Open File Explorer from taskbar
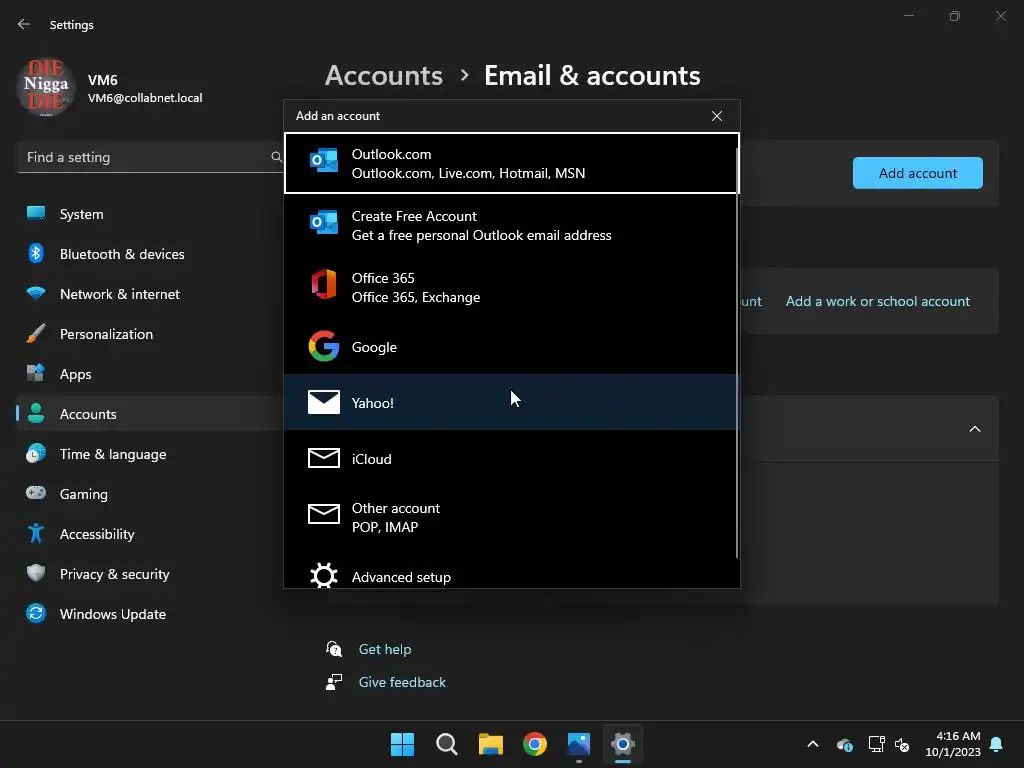1024x768 pixels. click(490, 744)
